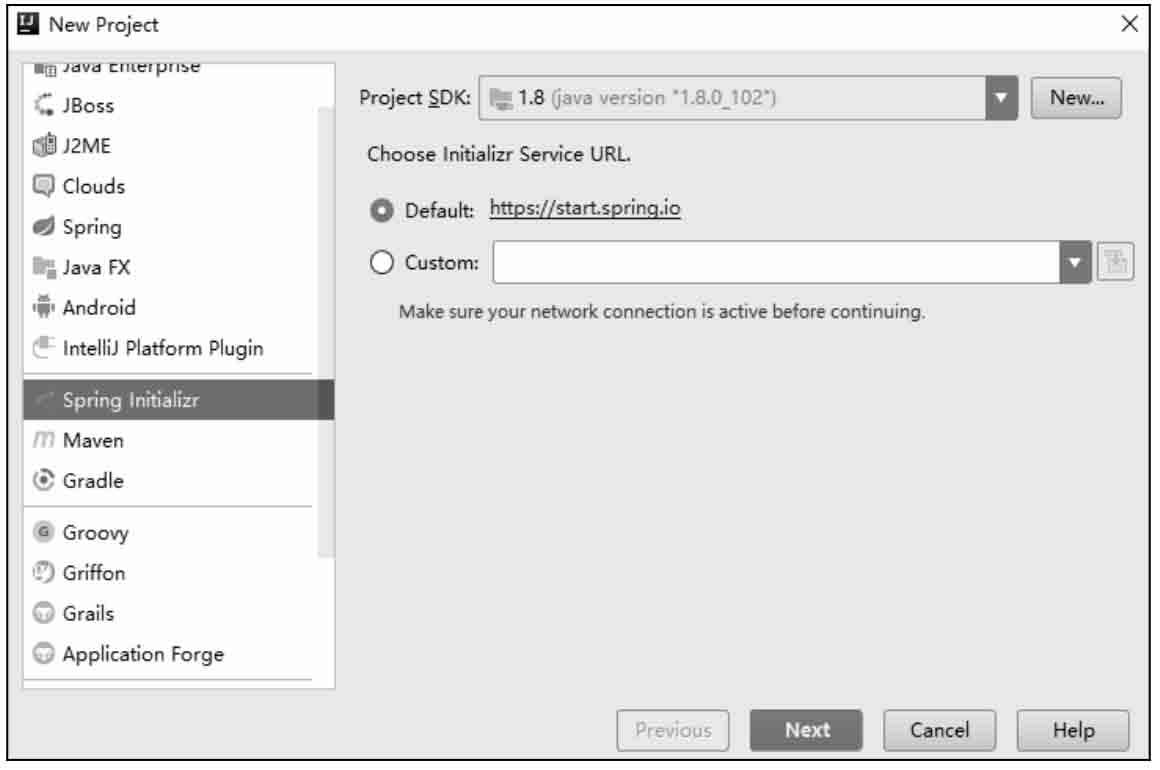
Task: Open the Project SDK dropdown
Action: 1002,98
